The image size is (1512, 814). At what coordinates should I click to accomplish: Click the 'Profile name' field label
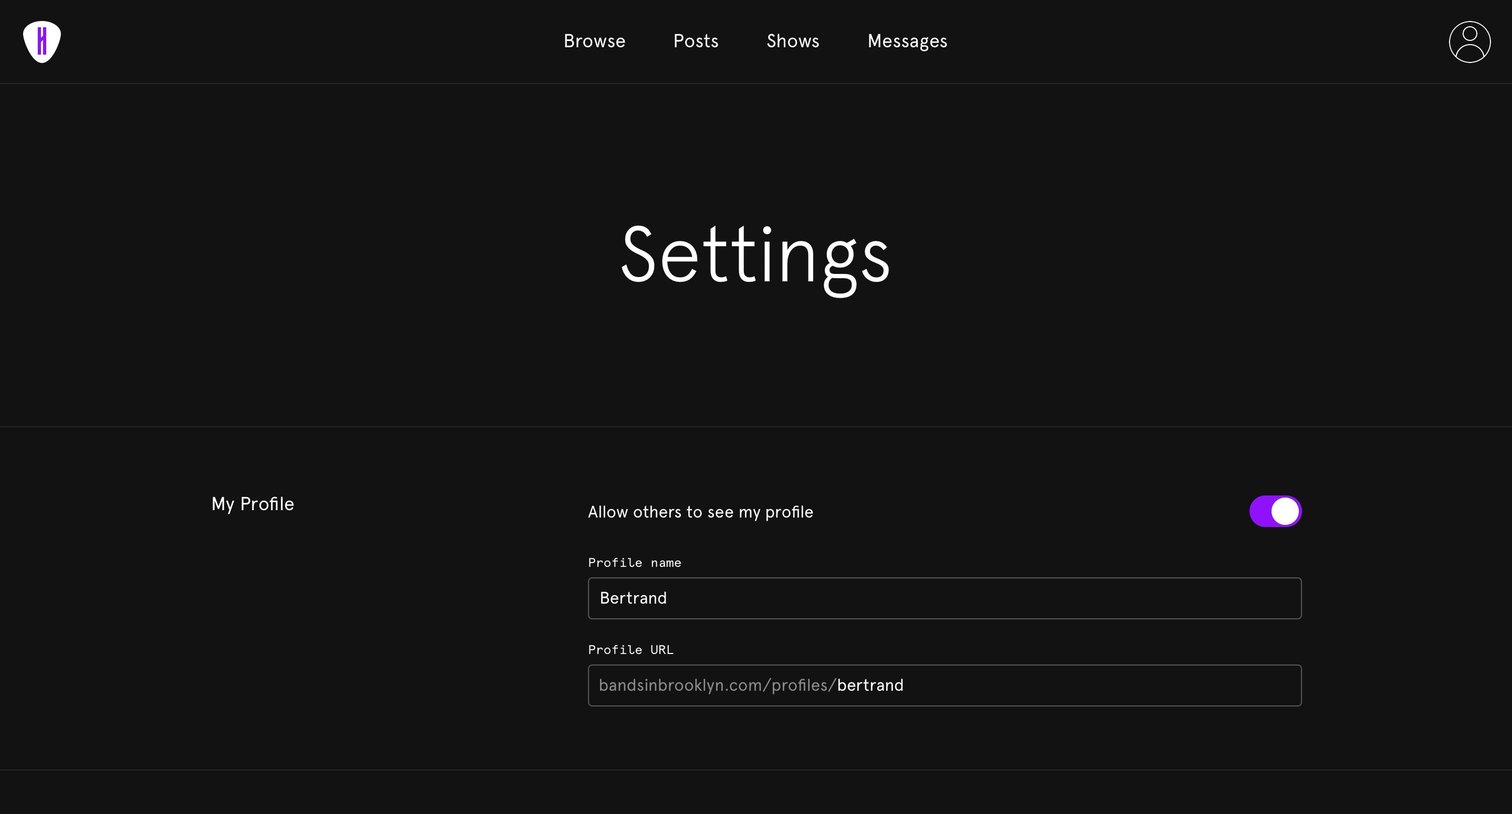634,563
